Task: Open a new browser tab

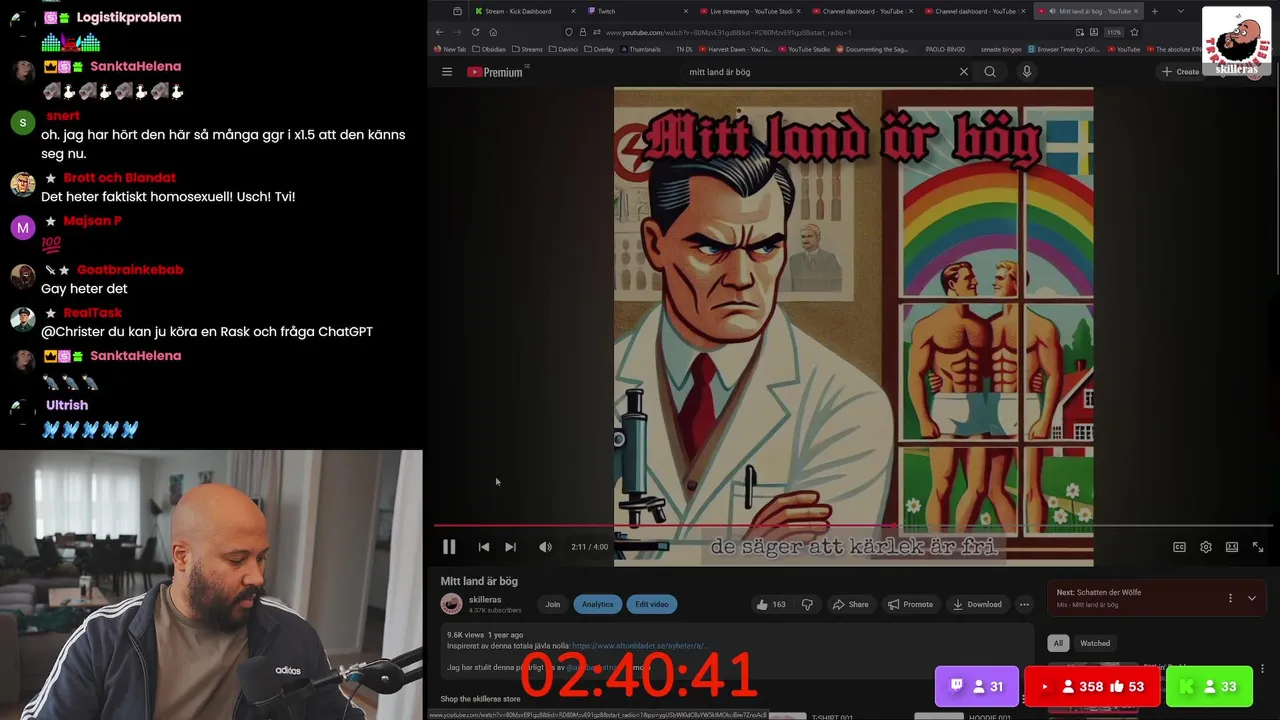Action: pyautogui.click(x=1155, y=11)
